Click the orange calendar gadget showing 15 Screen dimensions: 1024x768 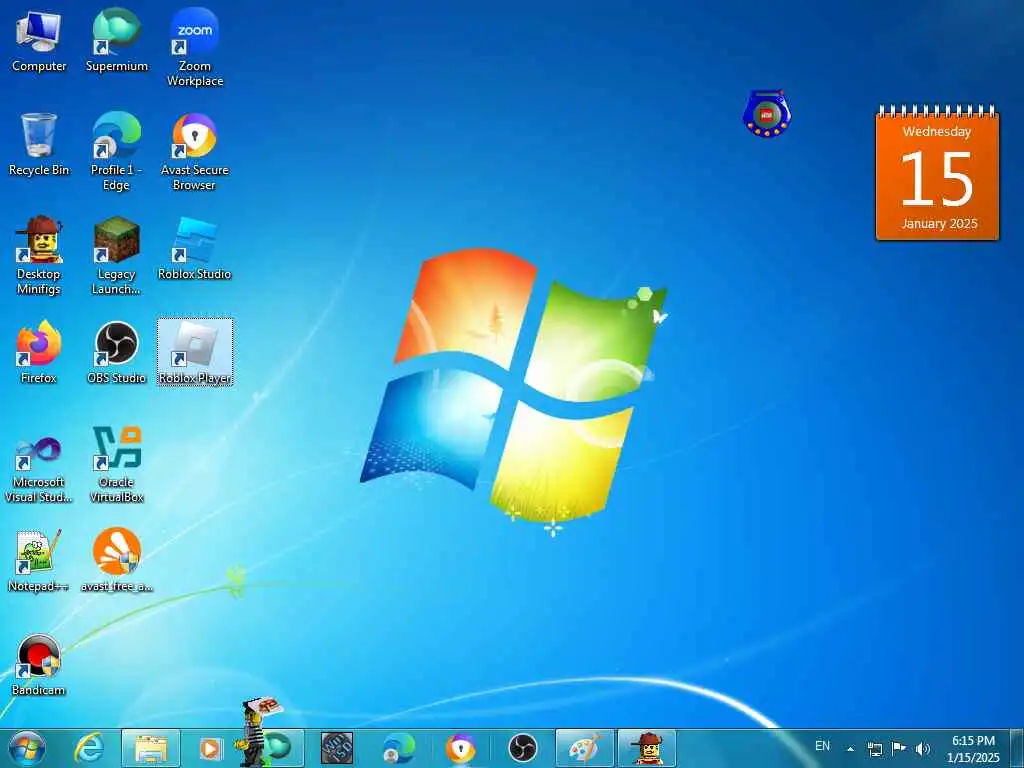(x=937, y=172)
